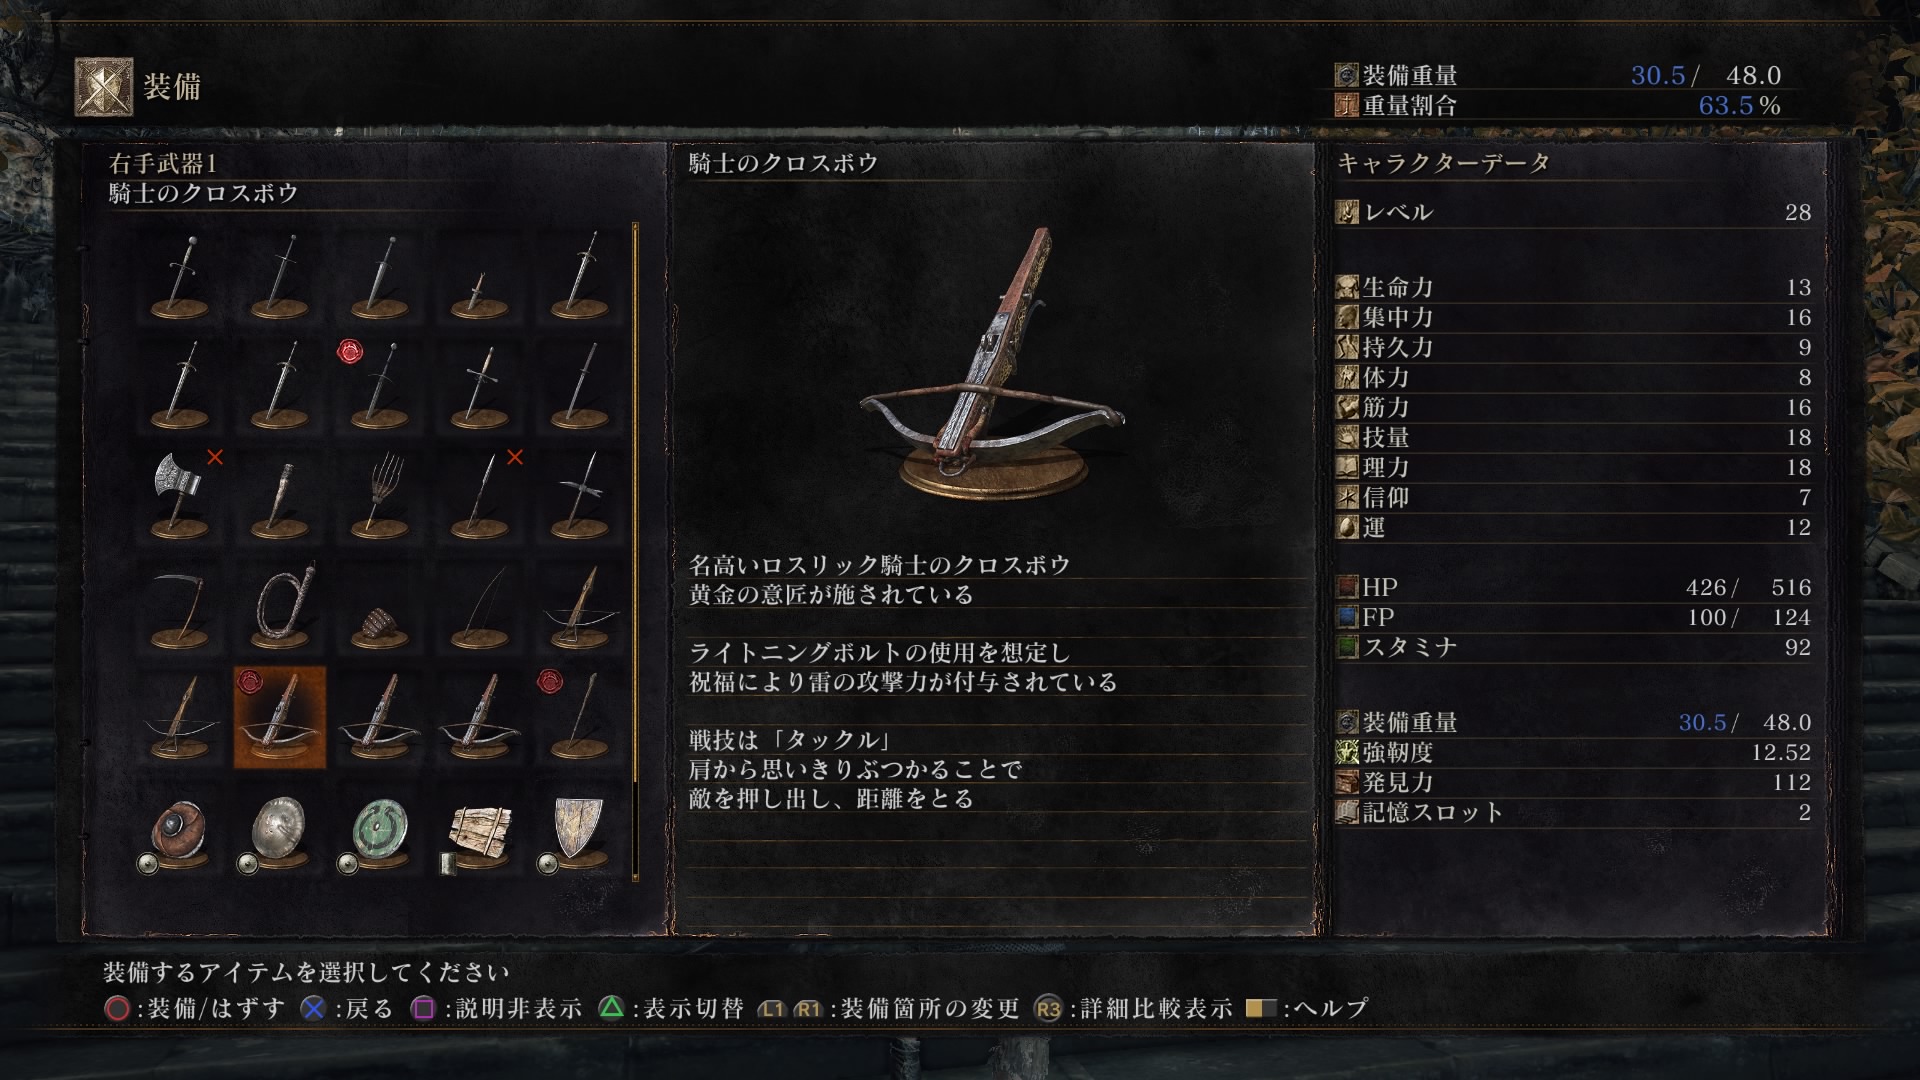1920x1080 pixels.
Task: Select the curved sickle weapon icon
Action: tap(180, 606)
